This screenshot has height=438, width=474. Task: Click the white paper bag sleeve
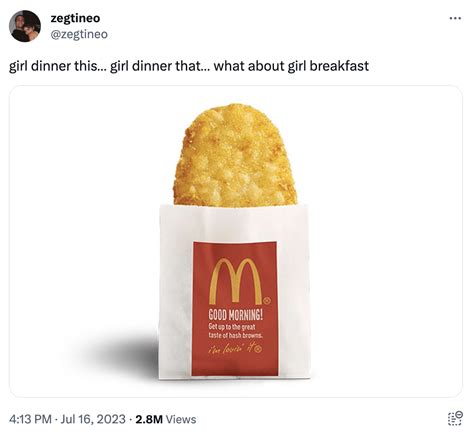click(235, 292)
